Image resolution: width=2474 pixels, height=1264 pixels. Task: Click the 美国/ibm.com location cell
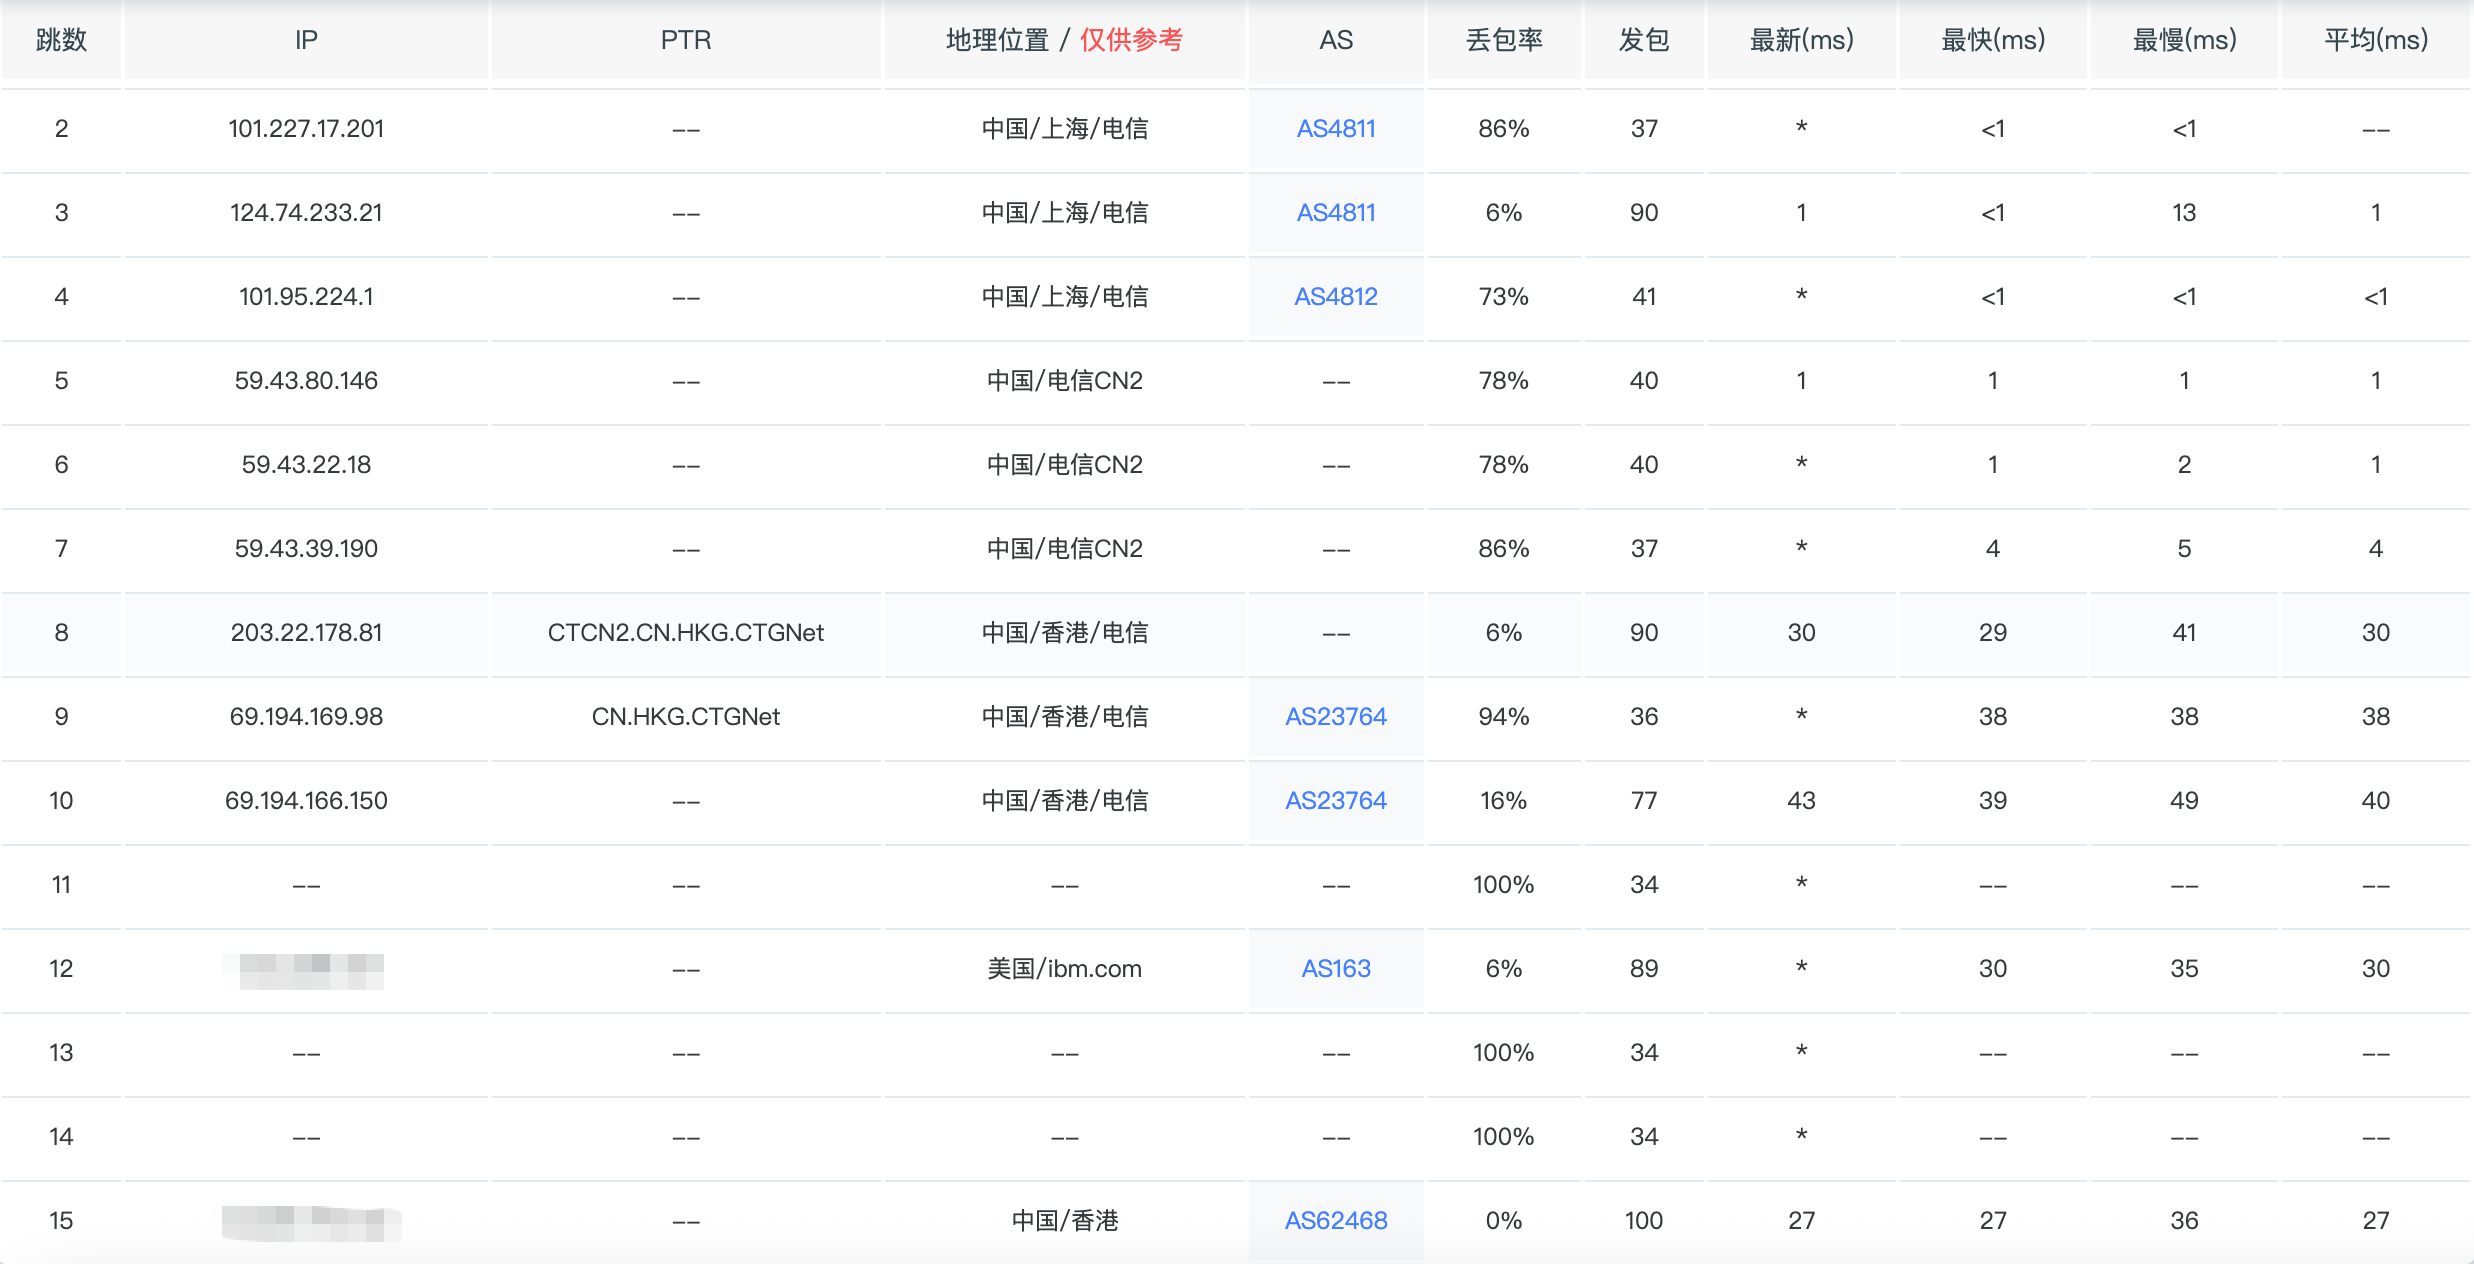[x=1064, y=969]
